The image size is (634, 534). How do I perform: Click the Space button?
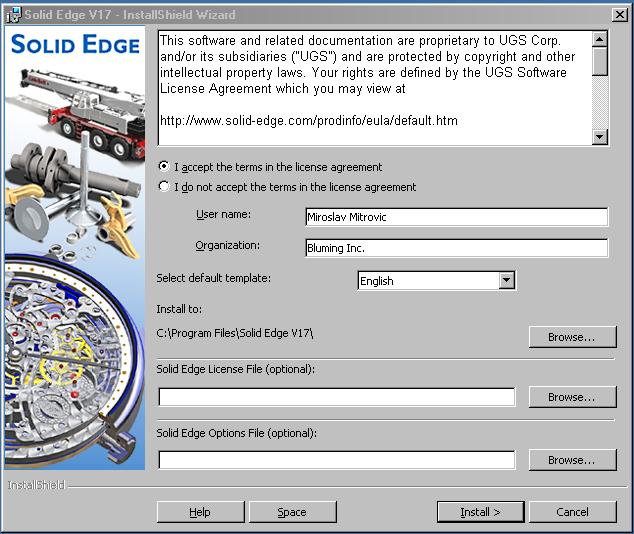pos(293,512)
